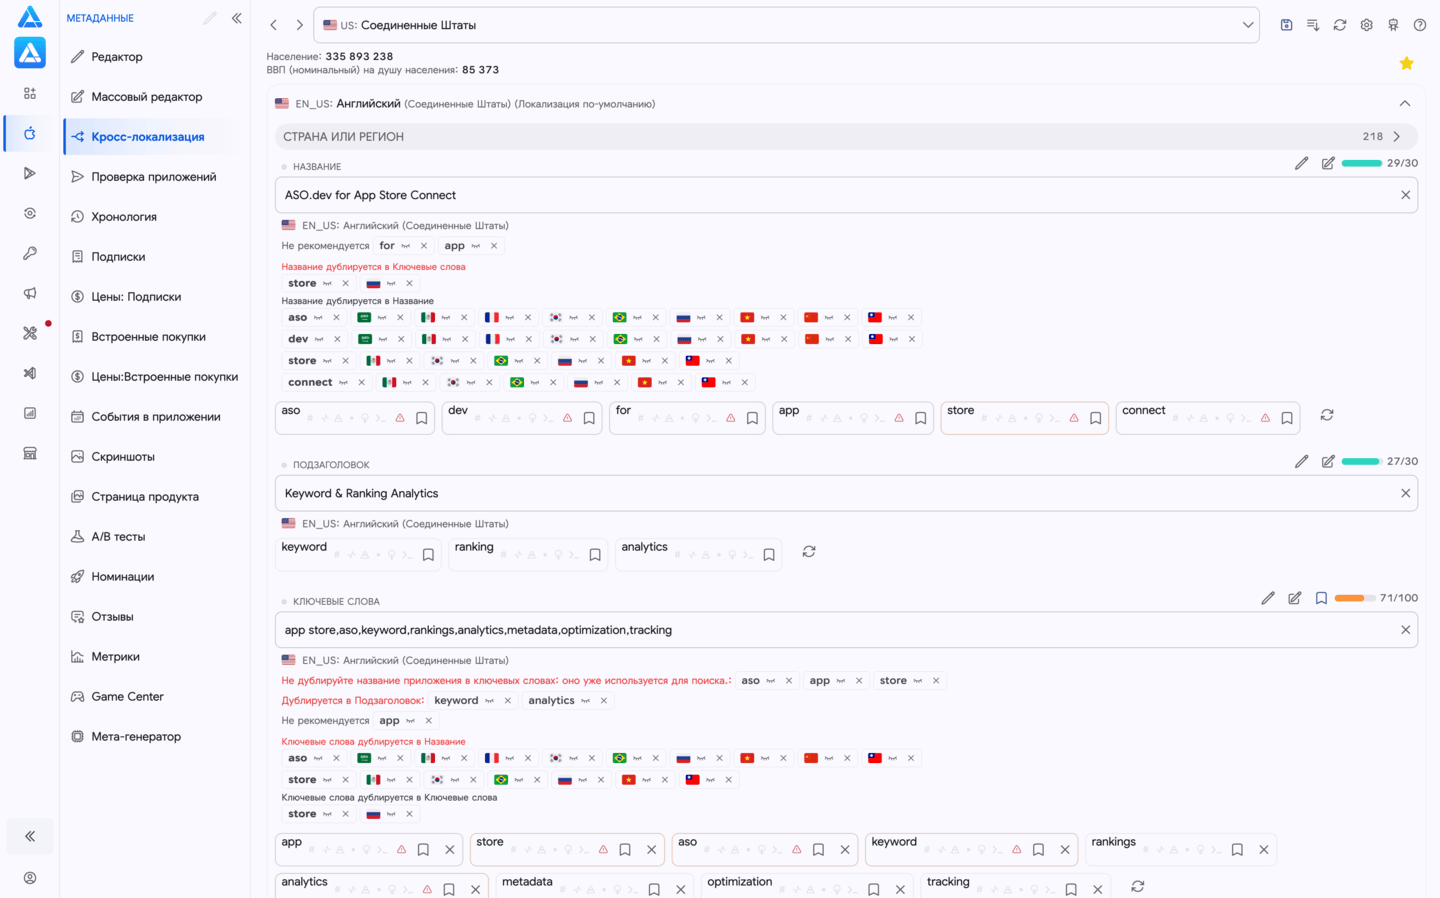Click the pencil edit icon for ПОДЗАГОЛОВОК
This screenshot has width=1440, height=898.
pyautogui.click(x=1301, y=462)
